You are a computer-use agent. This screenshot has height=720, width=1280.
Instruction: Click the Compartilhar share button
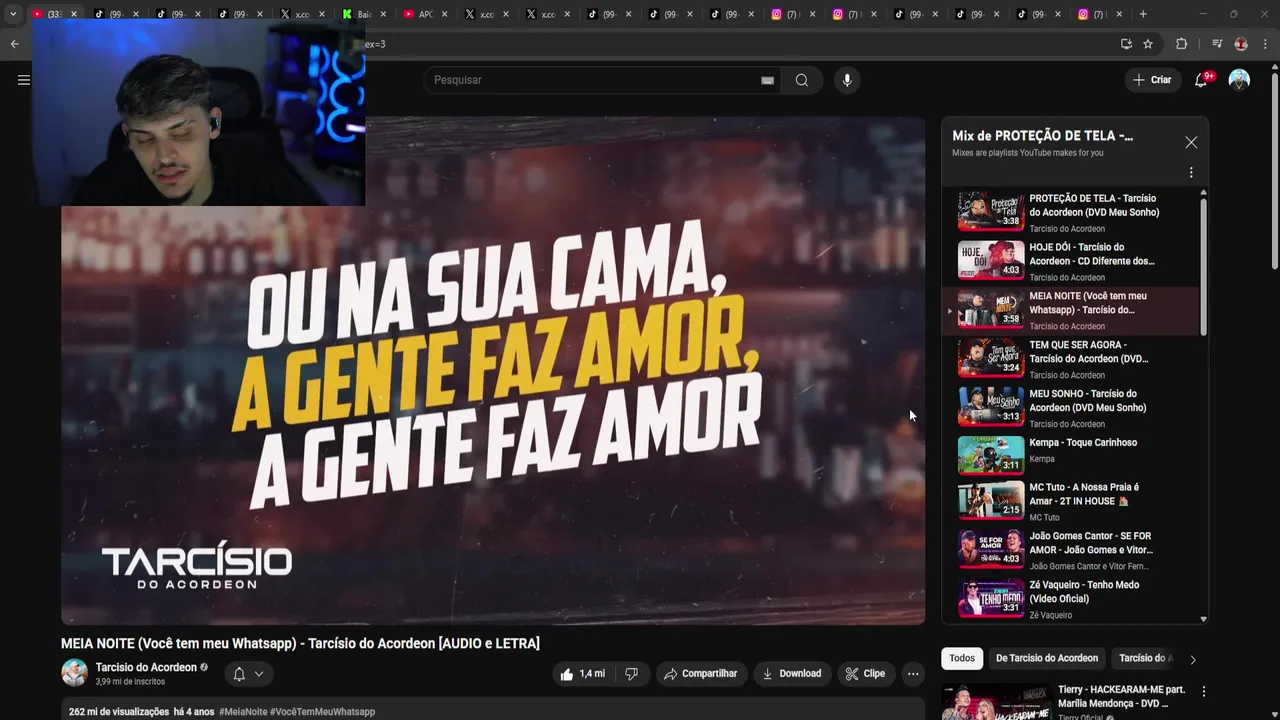coord(701,674)
